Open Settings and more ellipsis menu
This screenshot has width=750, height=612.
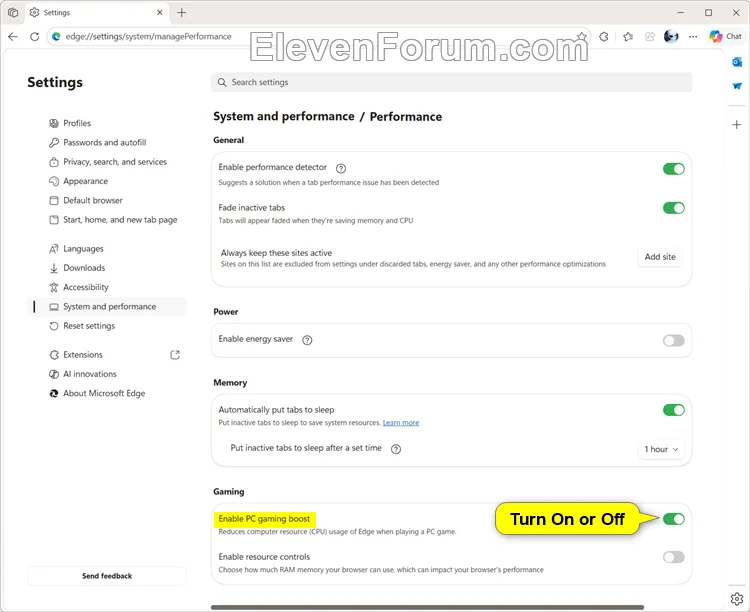[693, 36]
